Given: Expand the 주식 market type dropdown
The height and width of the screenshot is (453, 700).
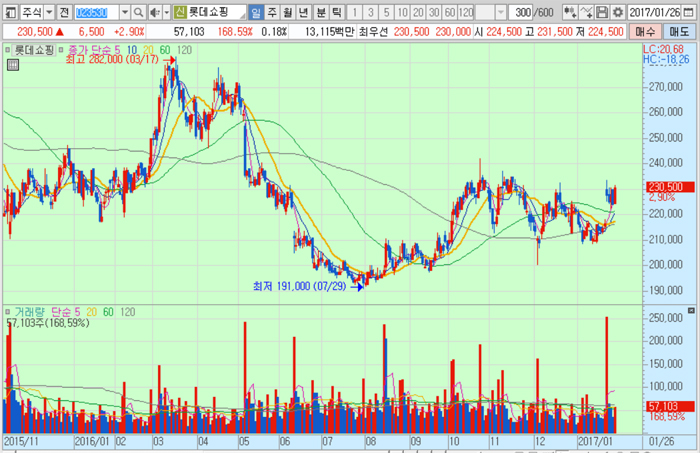Looking at the screenshot, I should [49, 13].
